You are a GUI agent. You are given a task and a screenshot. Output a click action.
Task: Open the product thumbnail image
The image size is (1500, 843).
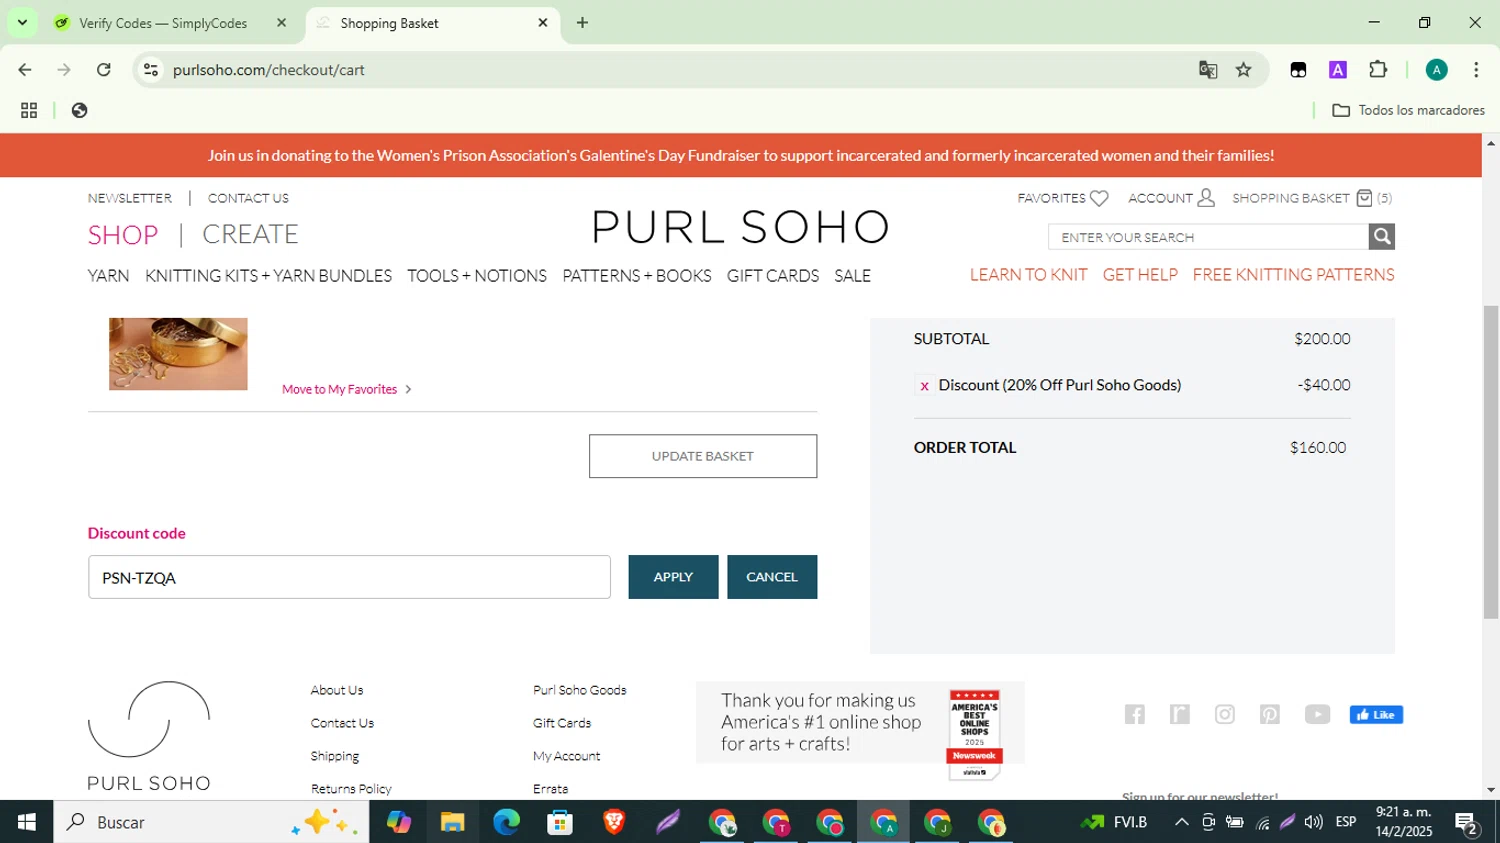tap(178, 354)
